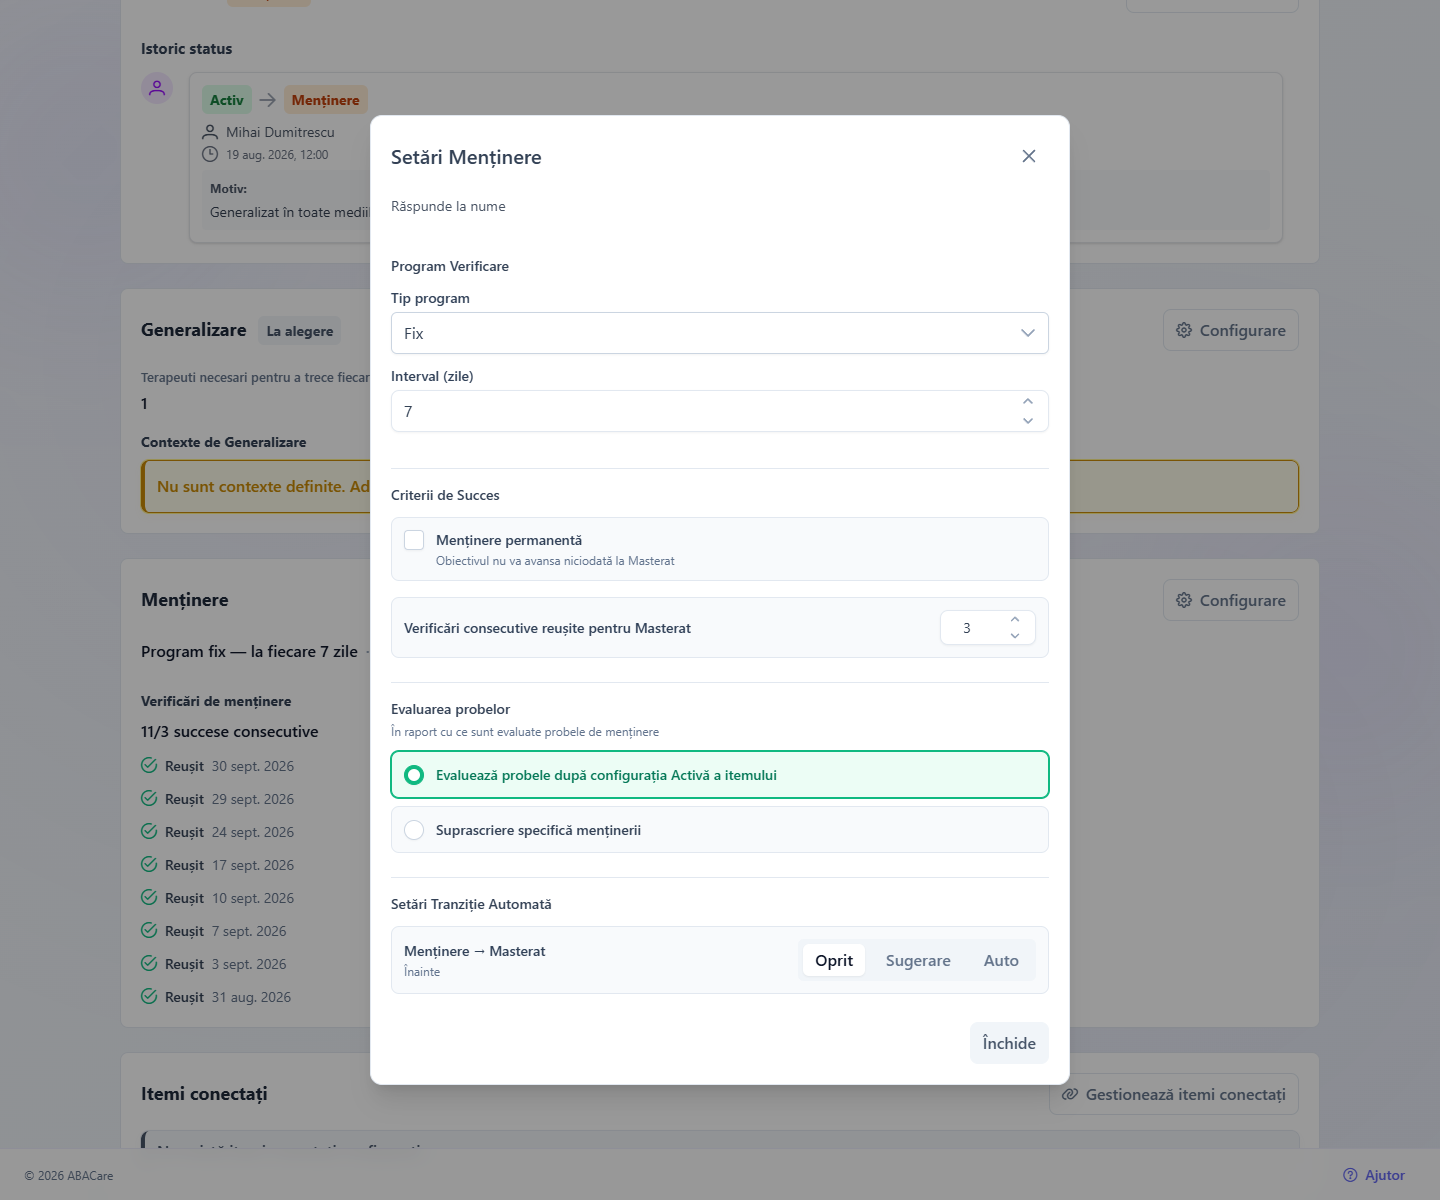Click the purple user avatar in Istoric status
The height and width of the screenshot is (1200, 1440).
[157, 88]
